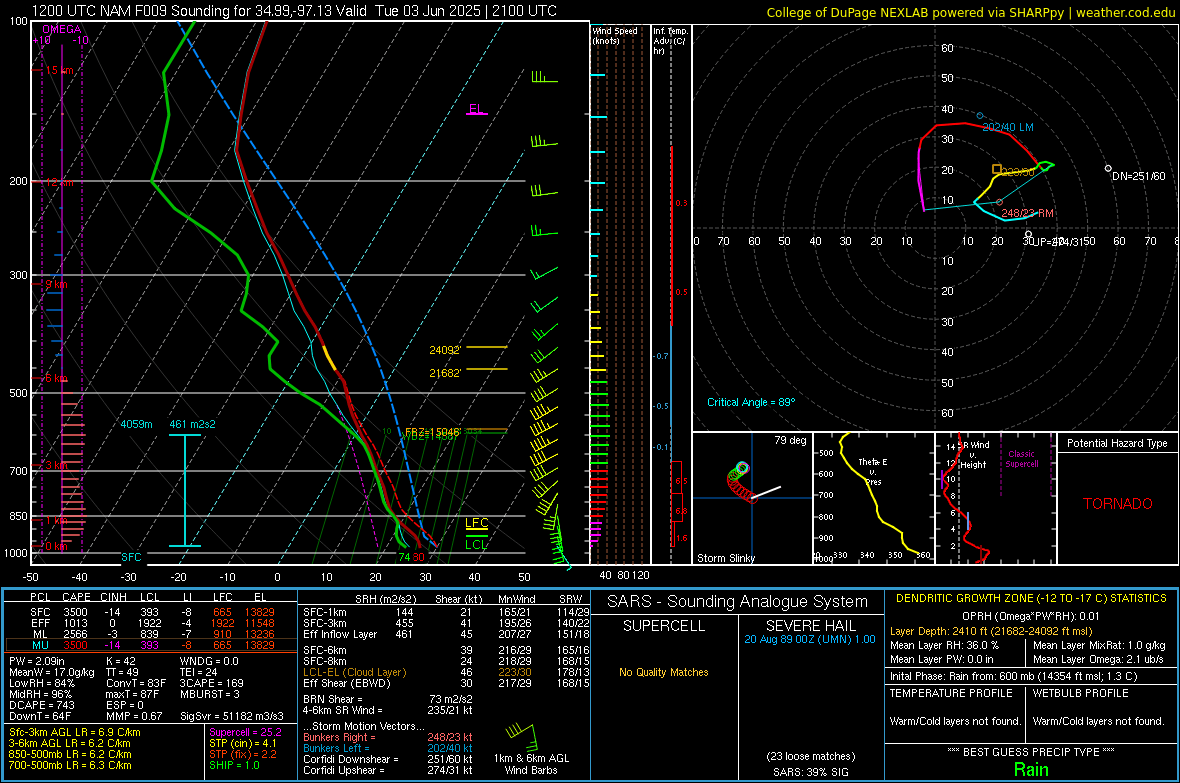The height and width of the screenshot is (783, 1180).
Task: Click the 248/23 RM hodograph label
Action: coord(1027,213)
